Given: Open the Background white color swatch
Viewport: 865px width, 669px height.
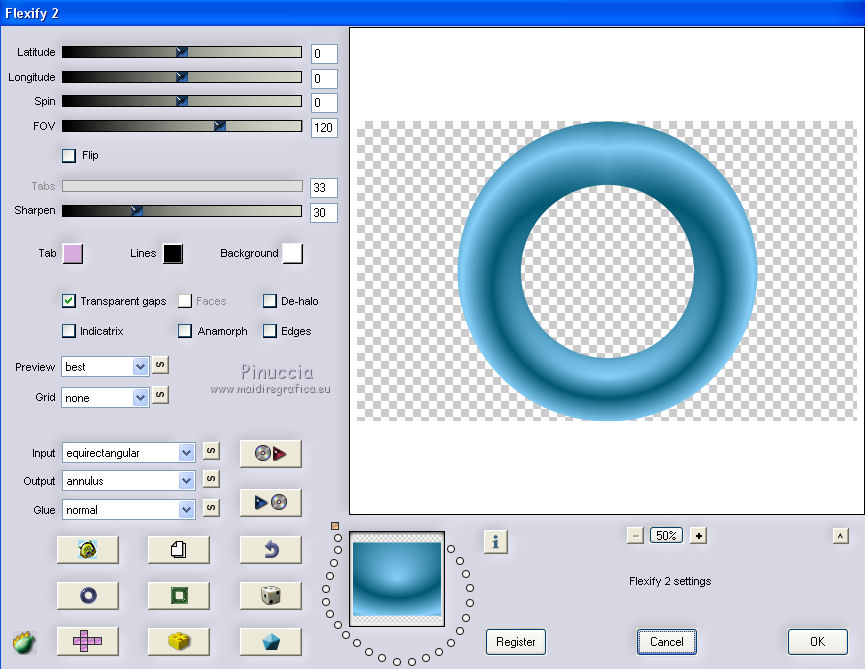Looking at the screenshot, I should tap(292, 254).
